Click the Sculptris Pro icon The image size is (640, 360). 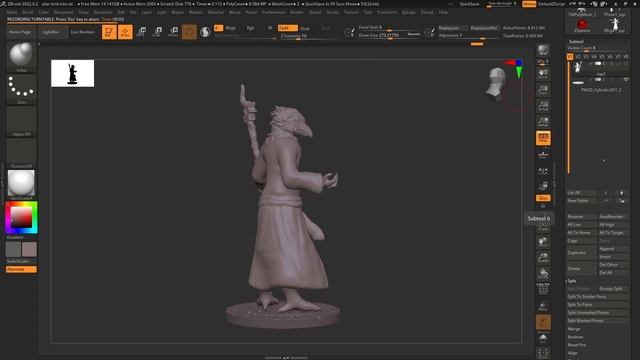click(205, 32)
